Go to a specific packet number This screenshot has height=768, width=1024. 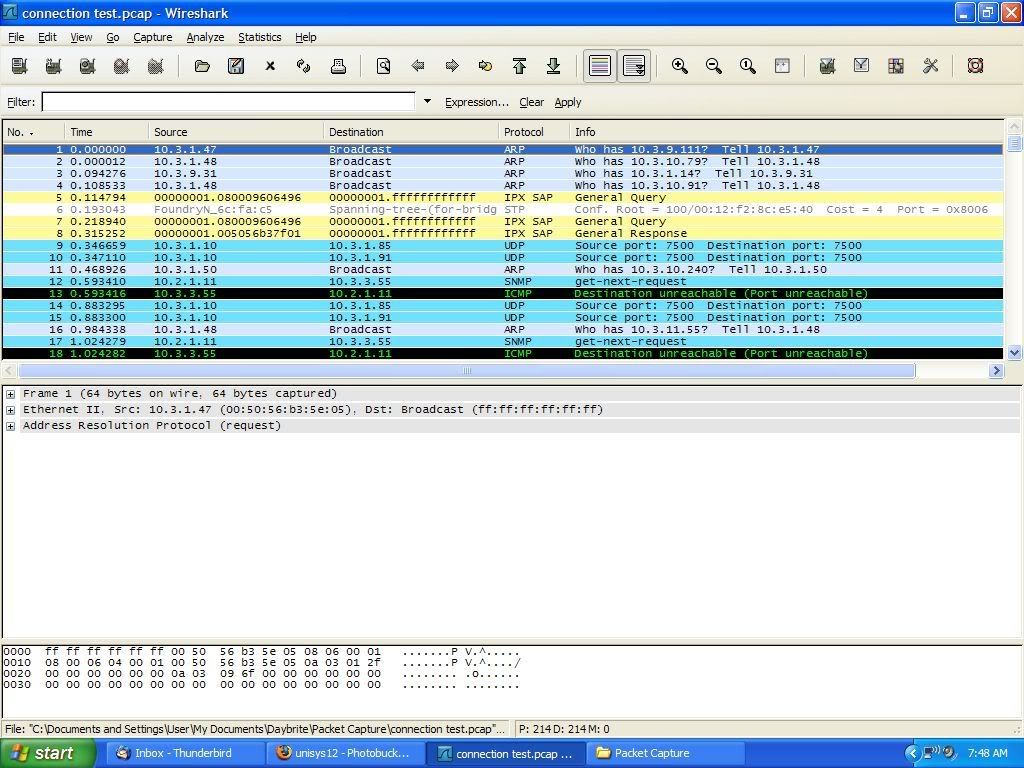[485, 66]
